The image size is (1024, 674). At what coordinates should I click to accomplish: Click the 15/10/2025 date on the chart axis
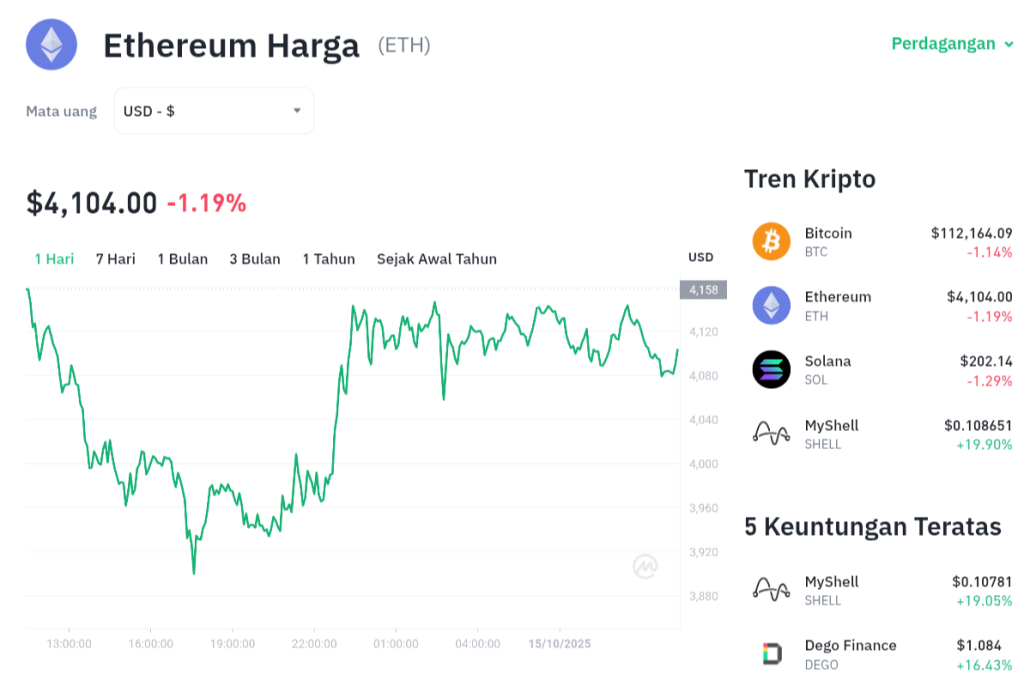coord(558,644)
